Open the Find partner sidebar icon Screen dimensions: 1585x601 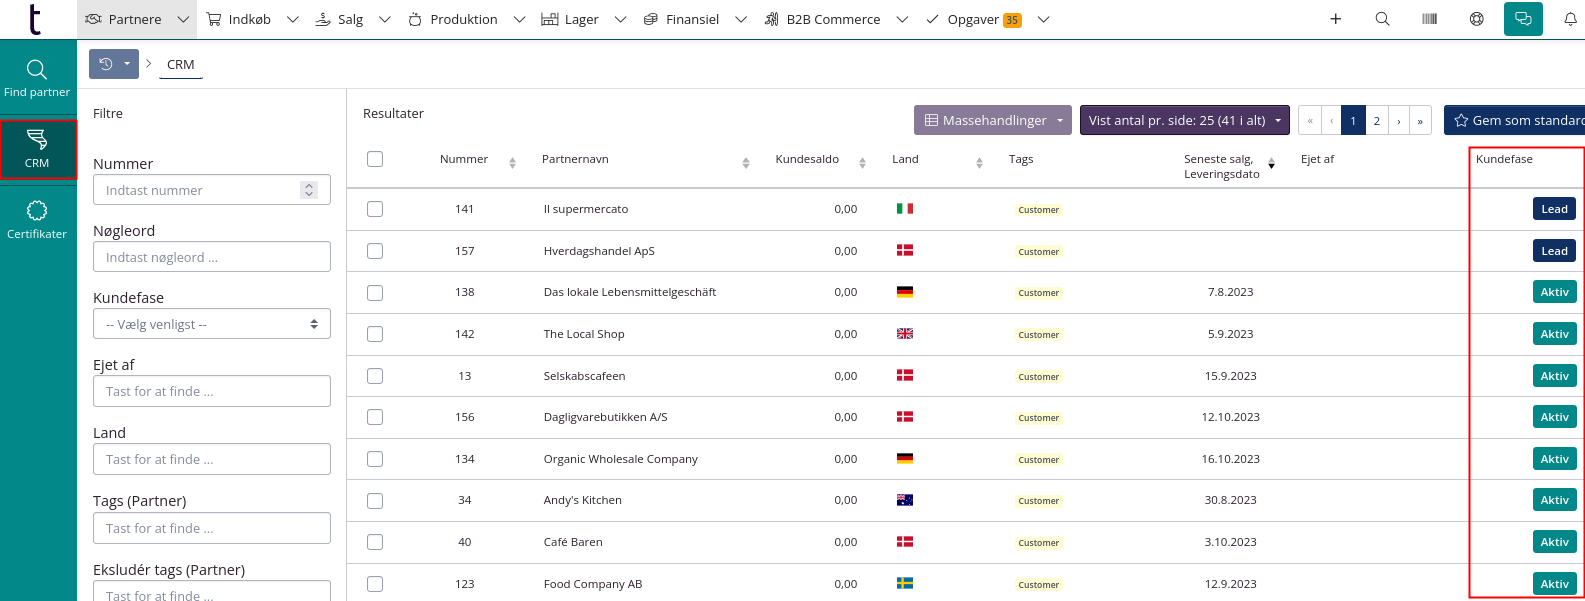pos(37,78)
